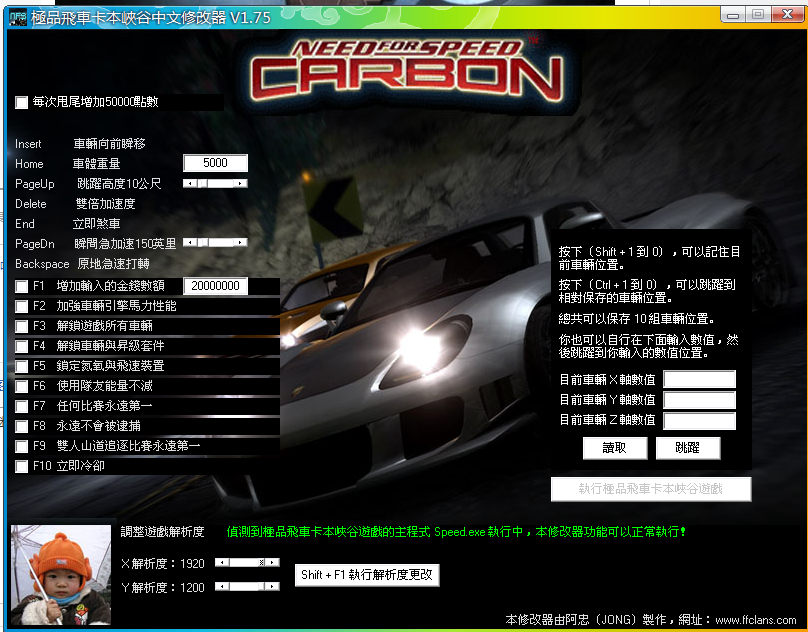
Task: Click the 跳躍高度10公尺 slider track
Action: [x=215, y=184]
